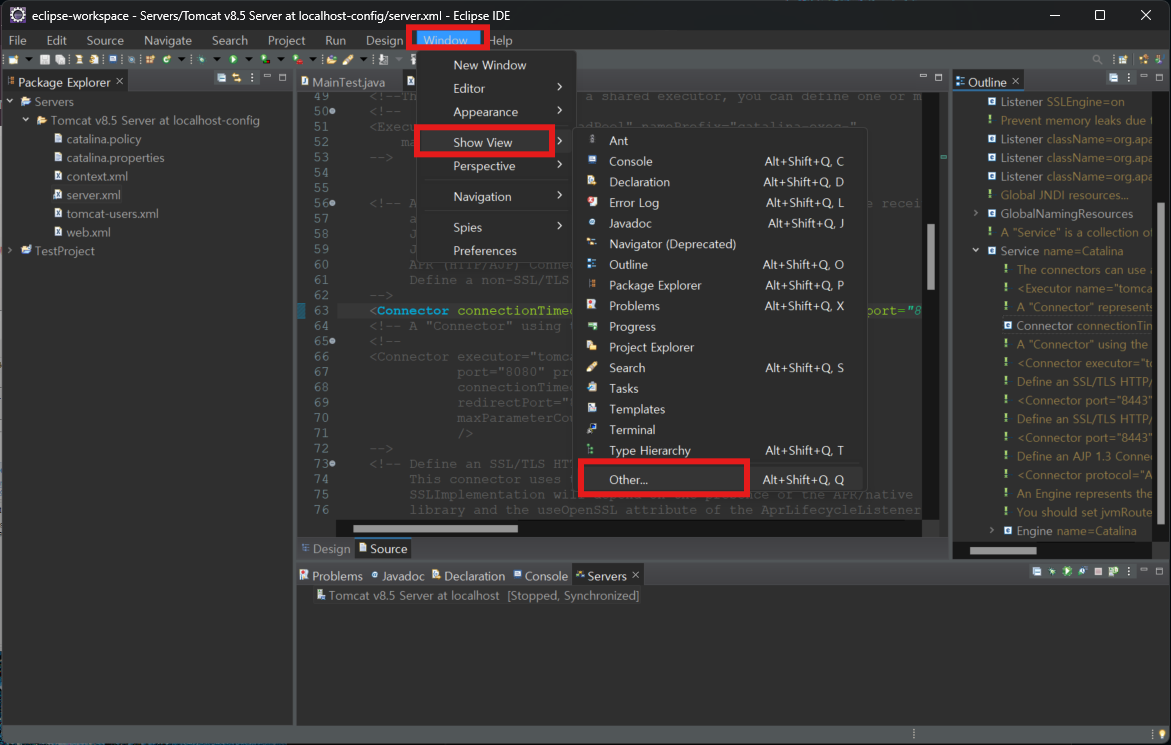Close the Package Explorer tab
Image resolution: width=1171 pixels, height=745 pixels.
119,81
